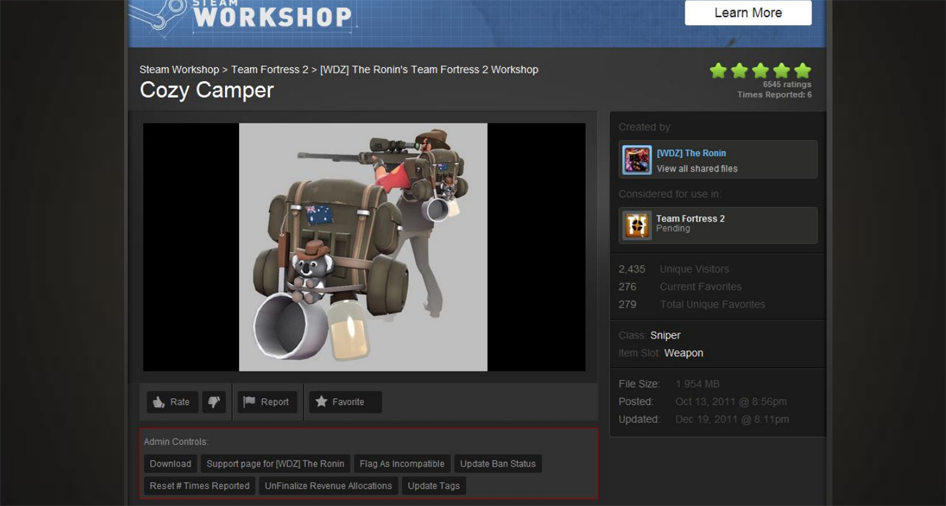Screen dimensions: 946x506
Task: Click the Cozy Camper title
Action: coord(207,90)
